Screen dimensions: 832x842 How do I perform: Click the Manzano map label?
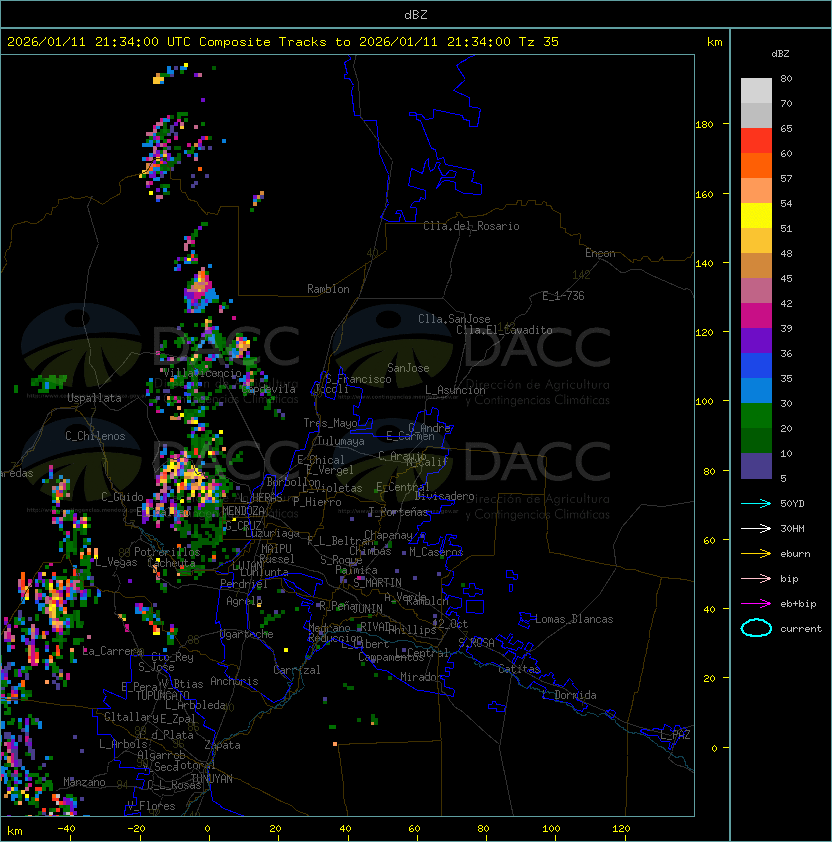[84, 782]
